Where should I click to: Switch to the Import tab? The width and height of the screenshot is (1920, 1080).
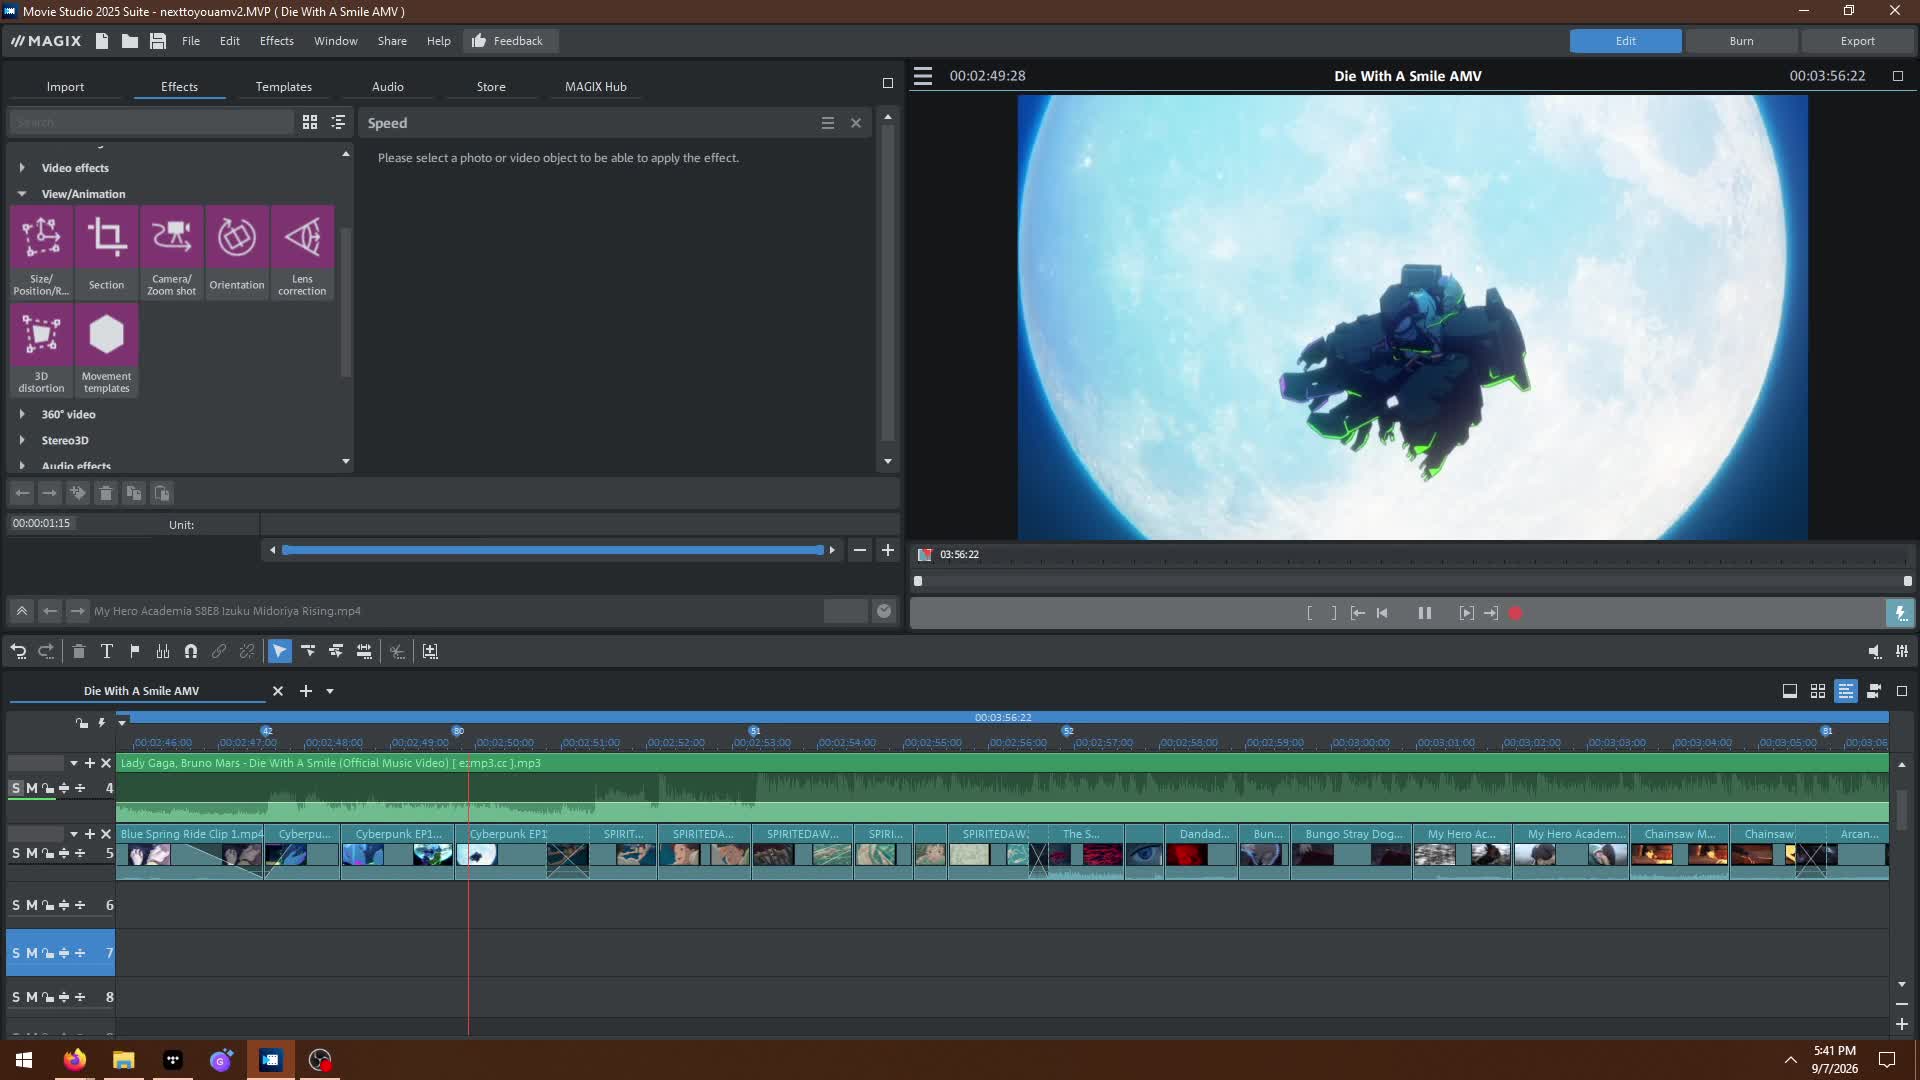pos(65,87)
